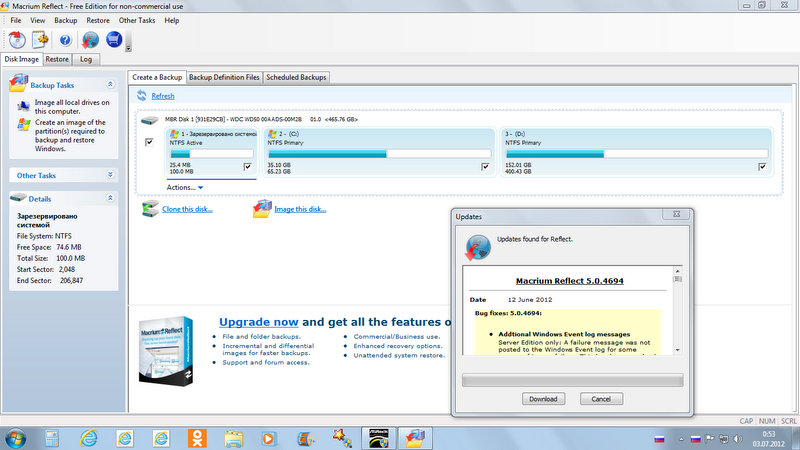Click the Download button in Updates
The image size is (800, 450).
tap(543, 399)
